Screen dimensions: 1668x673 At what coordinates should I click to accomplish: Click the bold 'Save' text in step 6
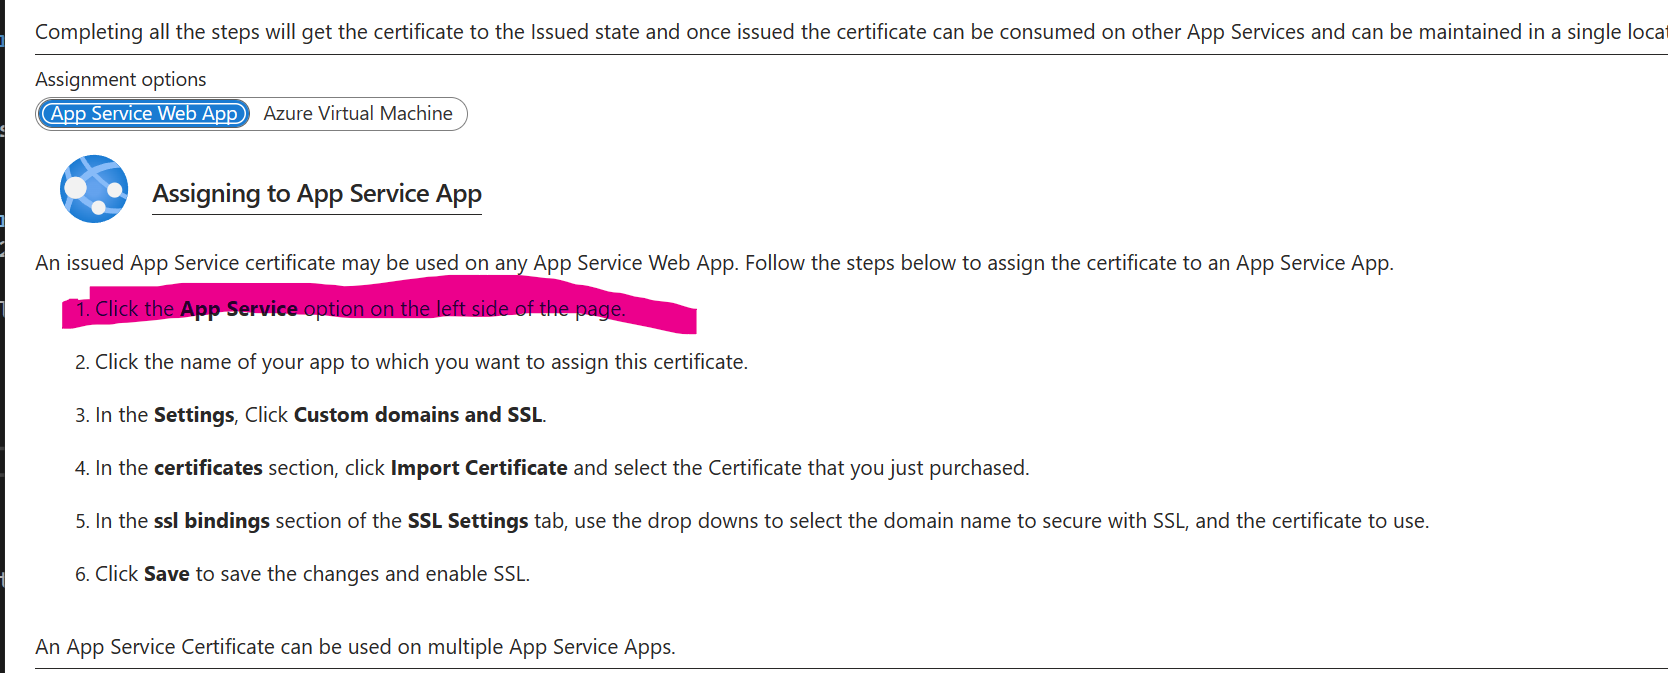tap(167, 574)
